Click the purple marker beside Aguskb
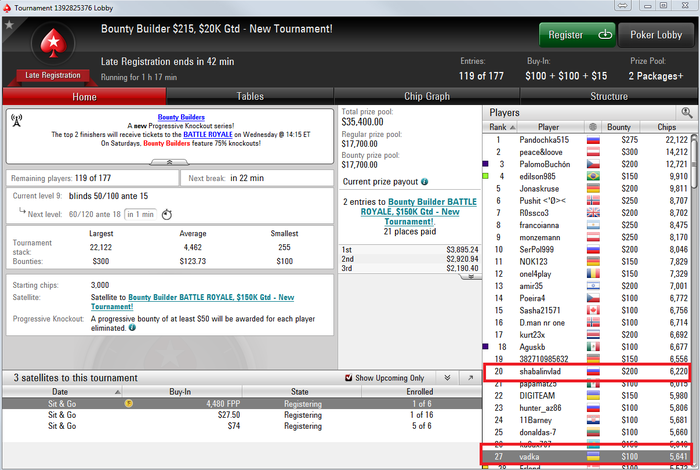 pyautogui.click(x=486, y=346)
